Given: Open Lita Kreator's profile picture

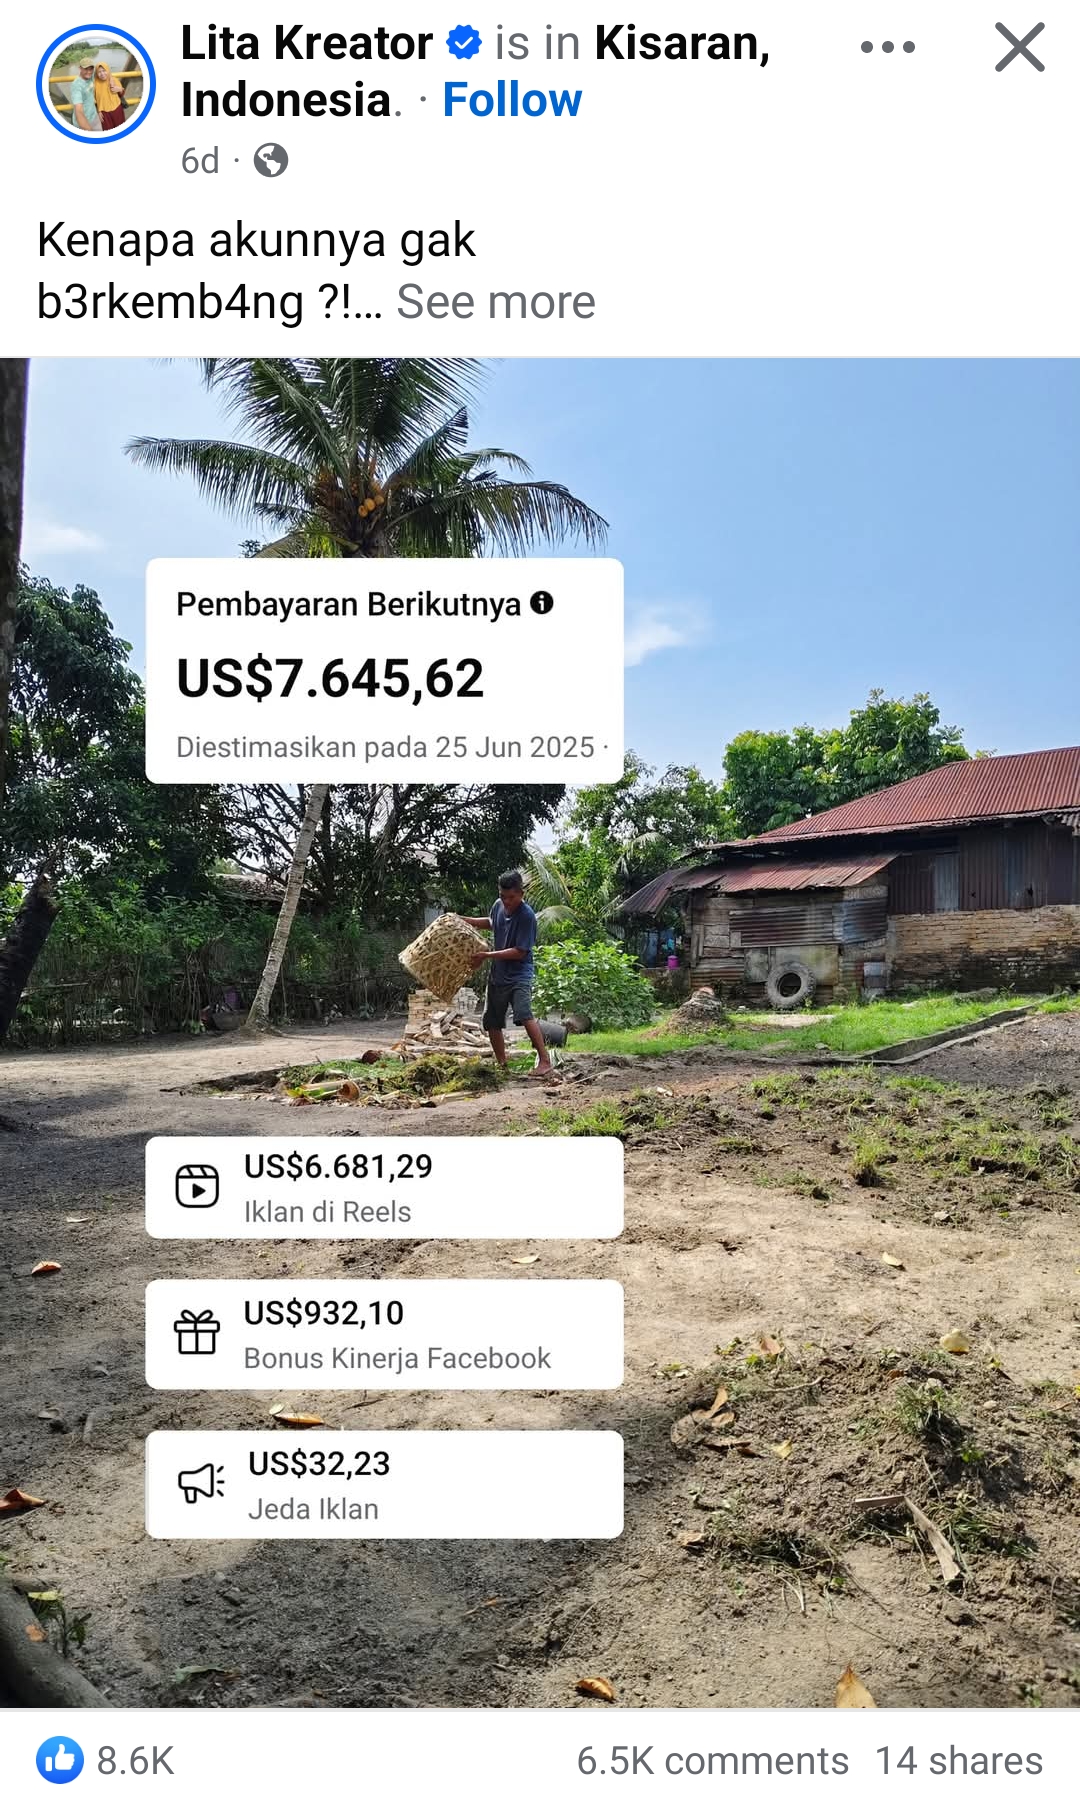Looking at the screenshot, I should tap(96, 84).
